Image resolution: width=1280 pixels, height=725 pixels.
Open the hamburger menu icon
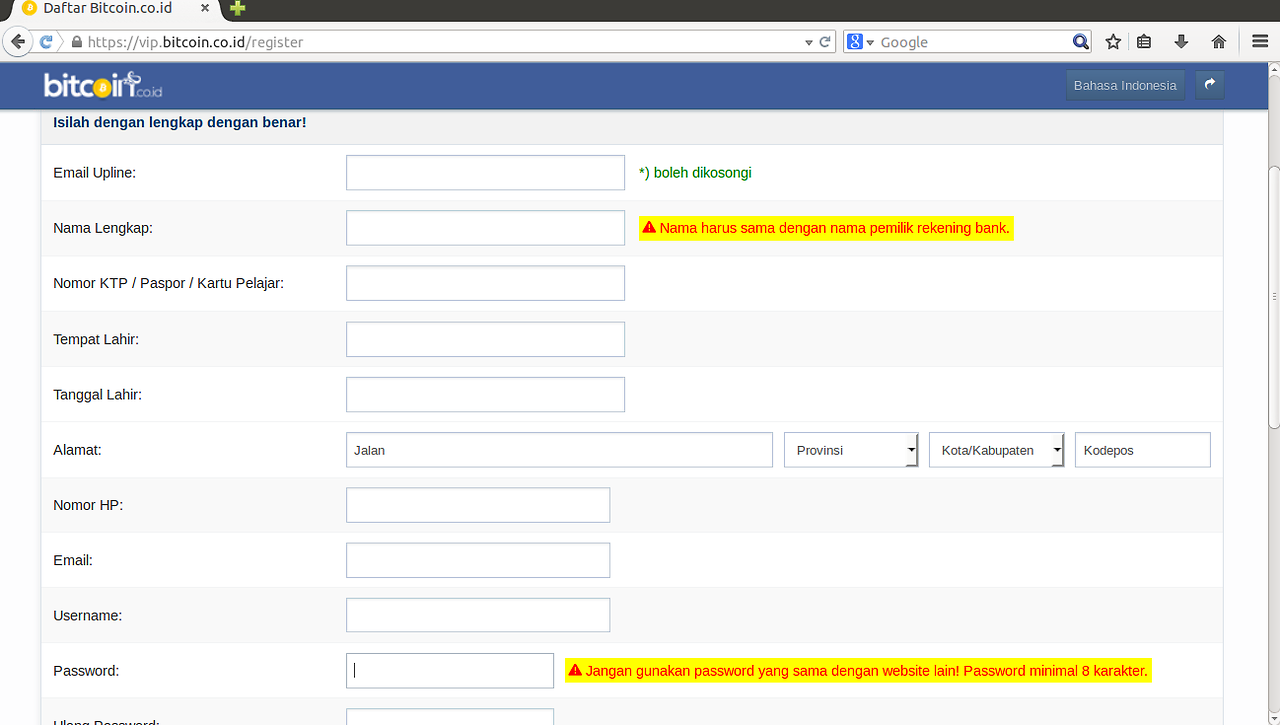1260,42
